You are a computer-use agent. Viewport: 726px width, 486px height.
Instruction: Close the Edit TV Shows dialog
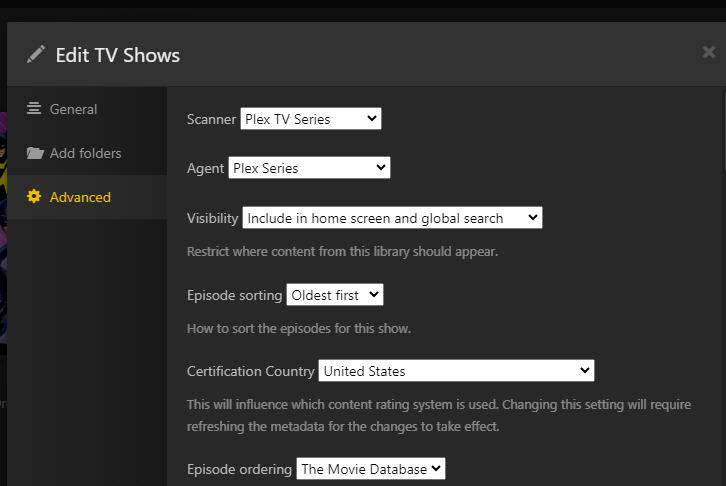pos(708,52)
